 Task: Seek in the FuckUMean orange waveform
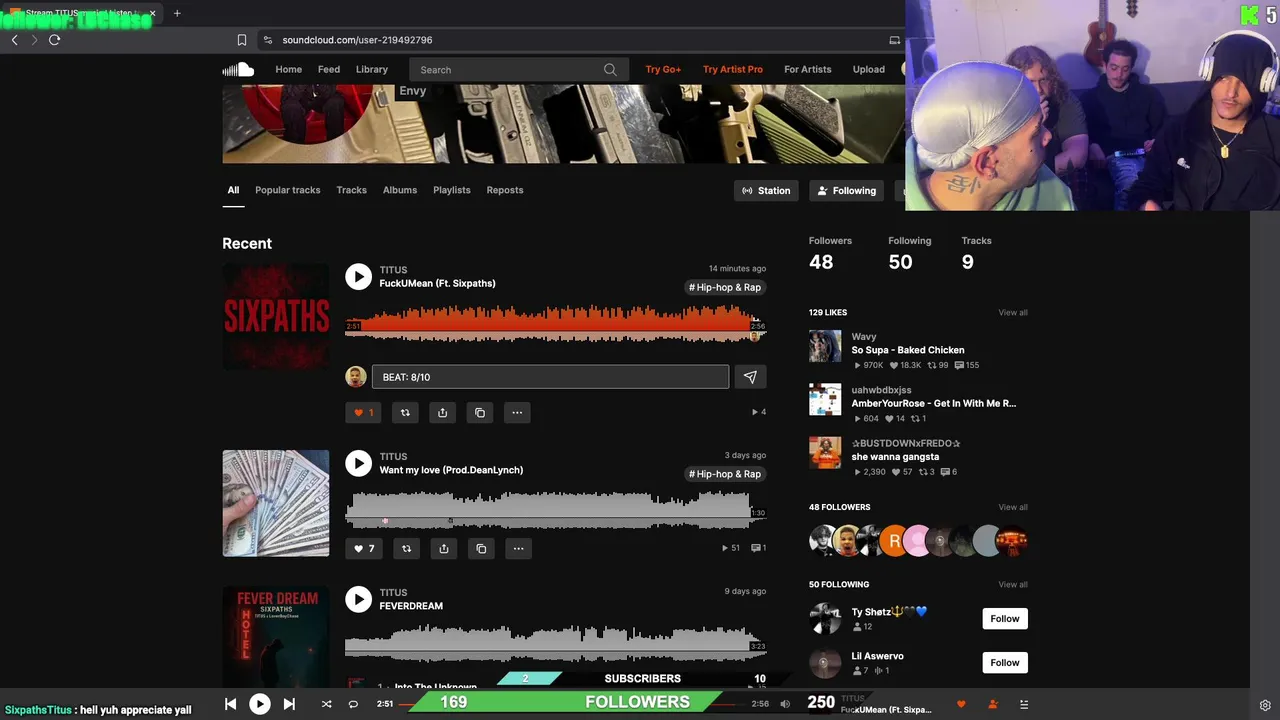pyautogui.click(x=555, y=323)
